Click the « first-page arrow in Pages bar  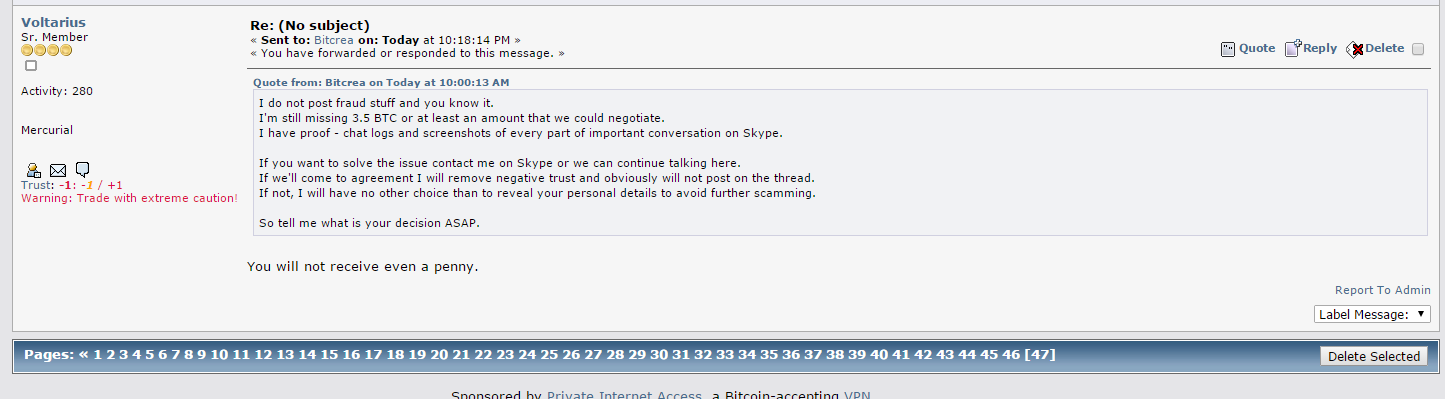tap(84, 354)
